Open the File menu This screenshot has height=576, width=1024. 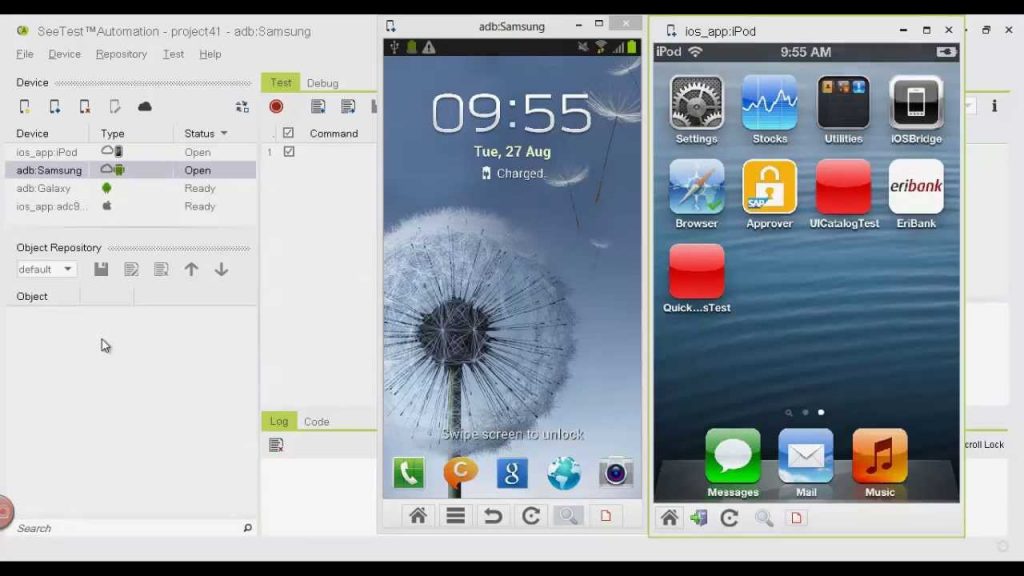coord(25,54)
